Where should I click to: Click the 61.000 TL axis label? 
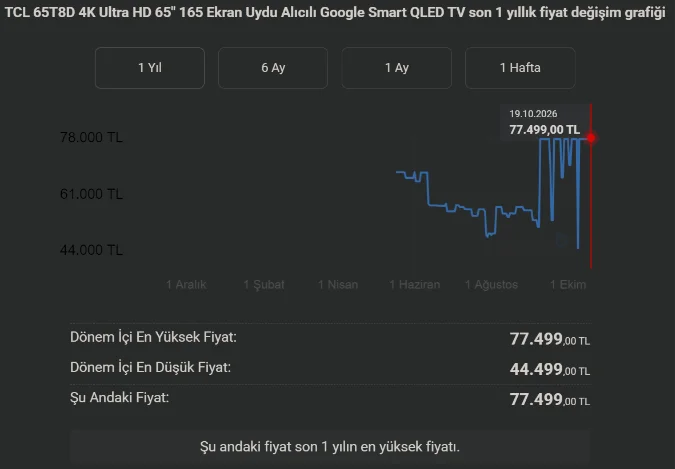pyautogui.click(x=91, y=194)
